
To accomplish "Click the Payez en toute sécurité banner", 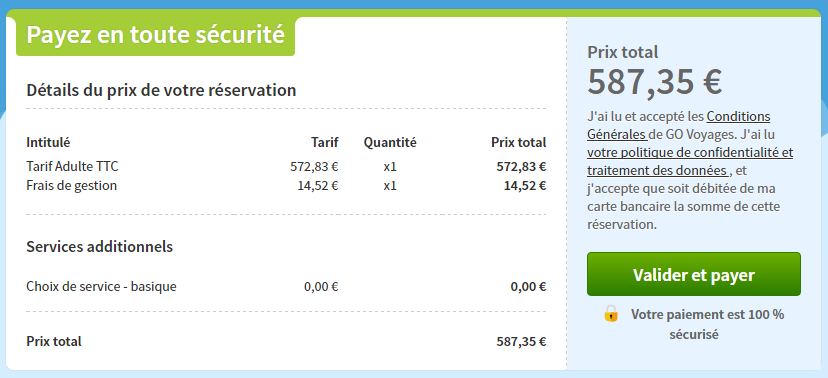I will click(155, 35).
